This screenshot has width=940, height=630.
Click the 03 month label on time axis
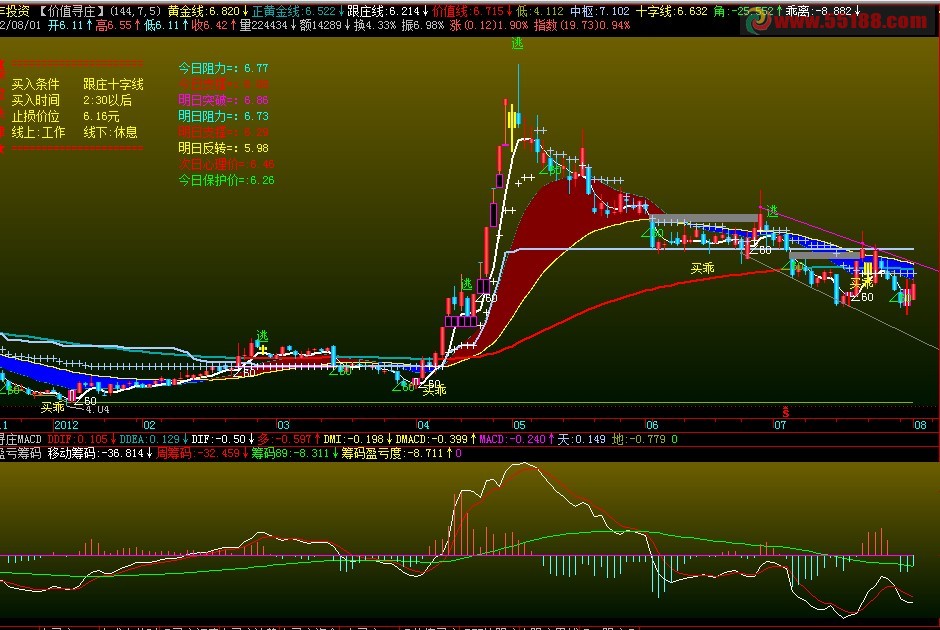283,425
